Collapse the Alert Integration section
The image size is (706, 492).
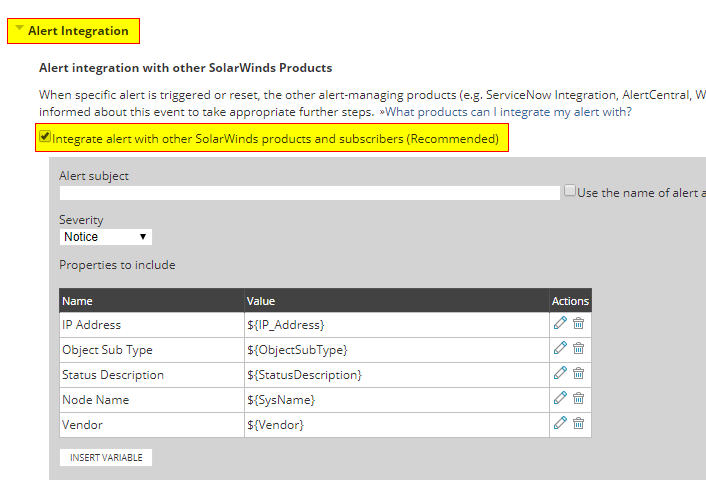point(19,30)
